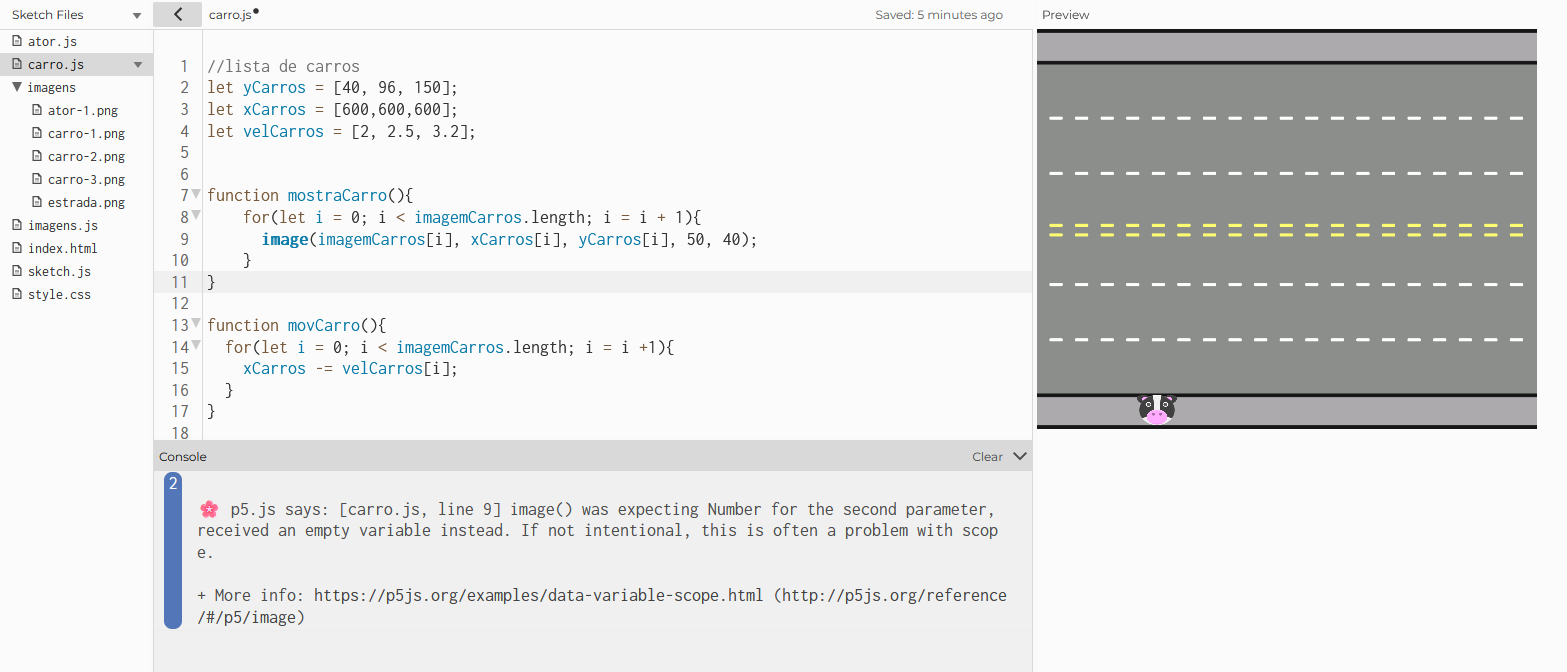1567x672 pixels.
Task: Clear the console output
Action: (x=987, y=457)
